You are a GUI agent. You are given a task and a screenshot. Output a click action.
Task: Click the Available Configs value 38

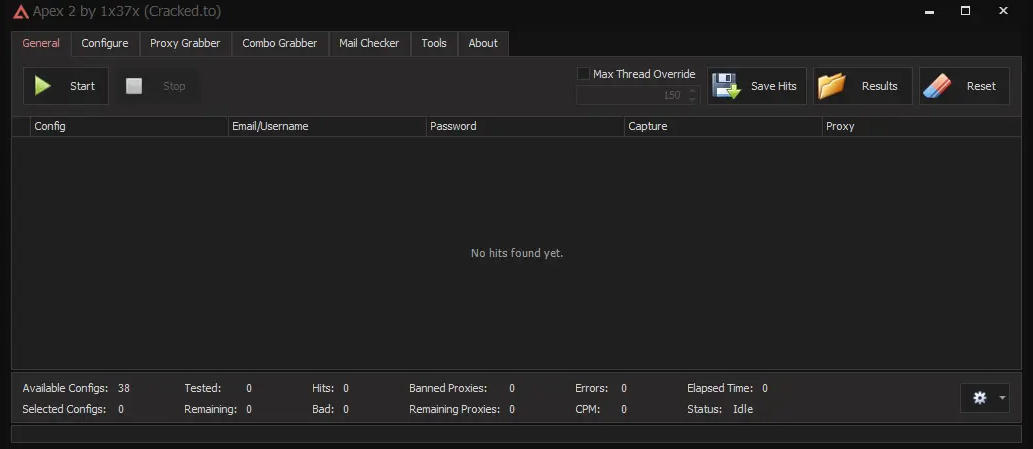(x=124, y=388)
